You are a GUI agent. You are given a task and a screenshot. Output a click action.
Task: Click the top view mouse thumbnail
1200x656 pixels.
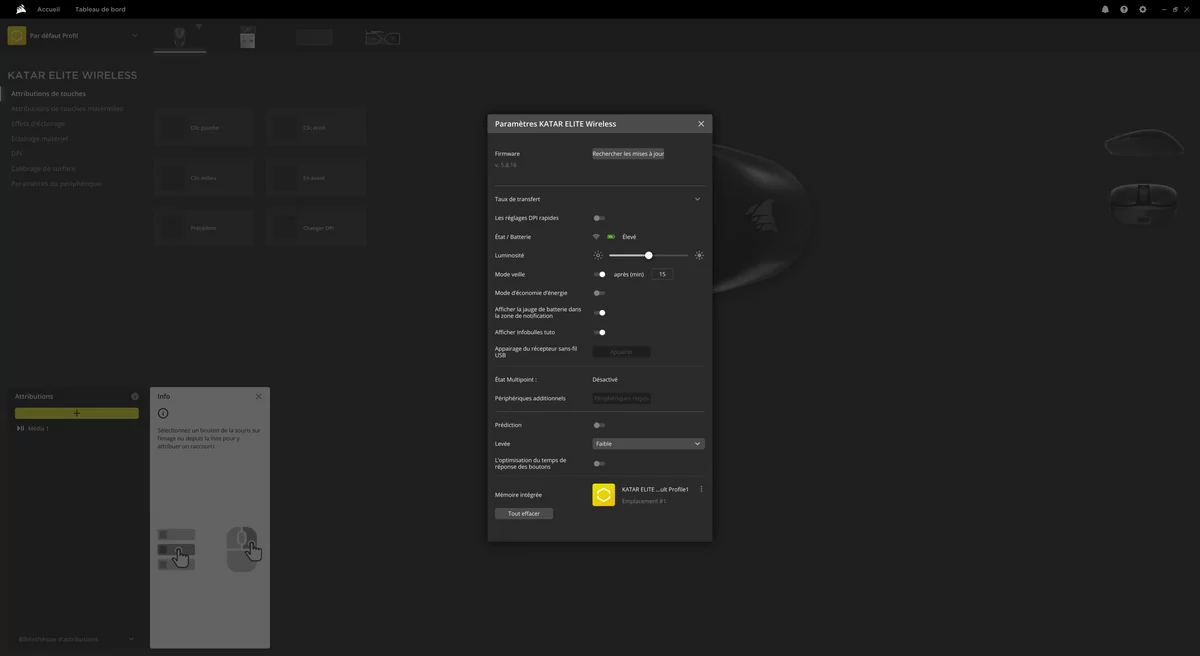point(1143,202)
